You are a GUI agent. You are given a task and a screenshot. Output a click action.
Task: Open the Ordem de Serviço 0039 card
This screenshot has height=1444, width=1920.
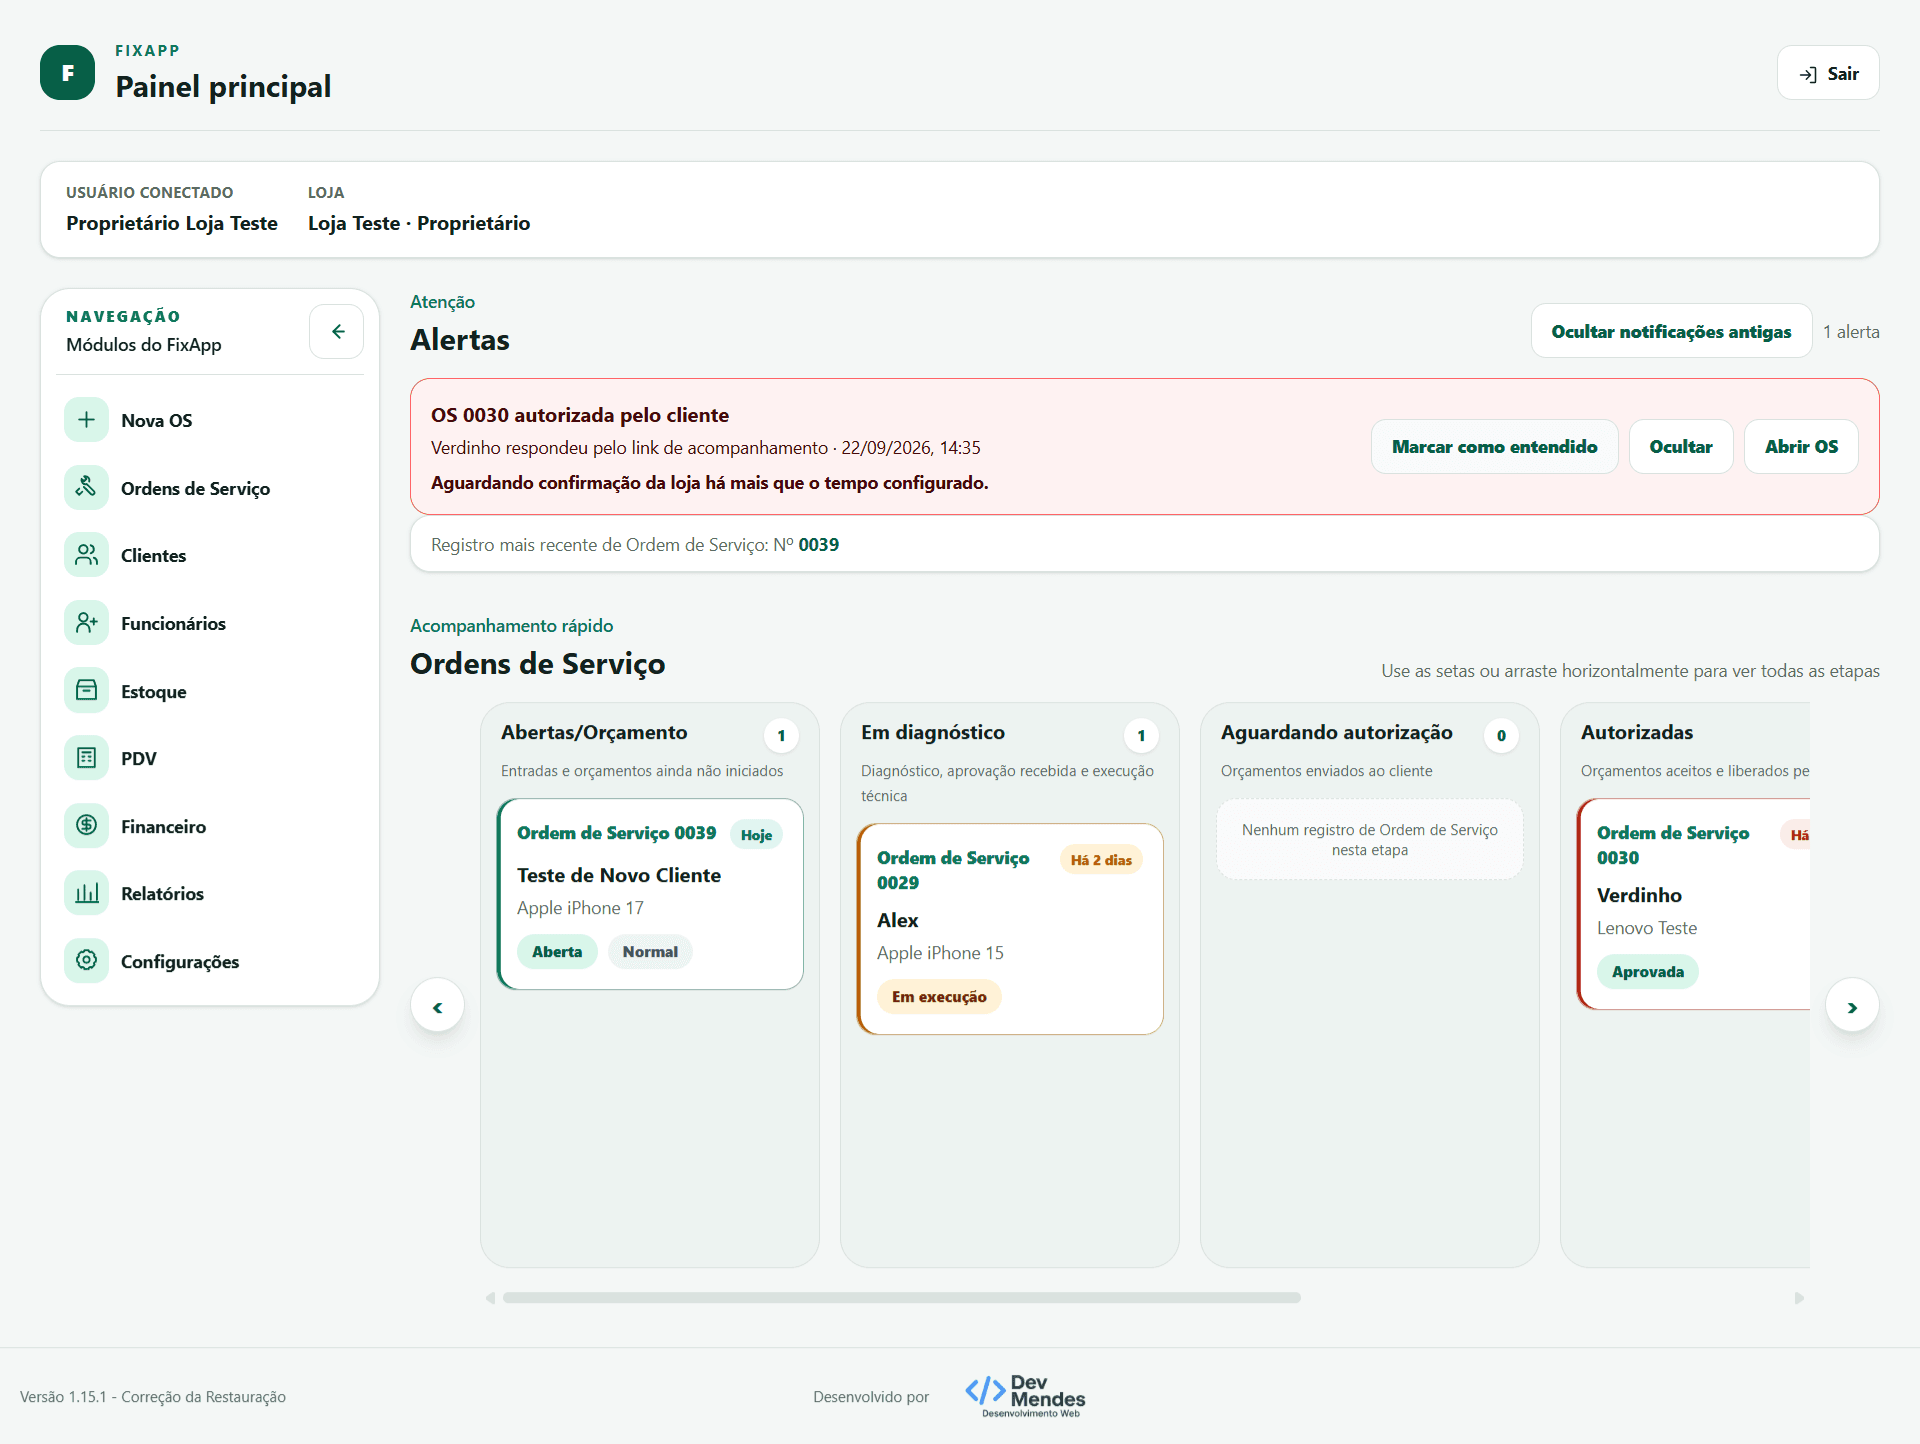pos(650,894)
